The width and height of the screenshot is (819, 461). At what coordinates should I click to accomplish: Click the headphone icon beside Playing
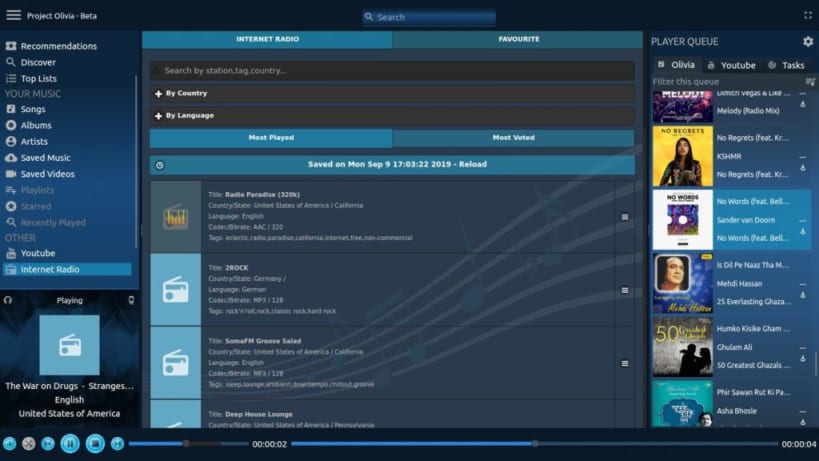point(8,300)
